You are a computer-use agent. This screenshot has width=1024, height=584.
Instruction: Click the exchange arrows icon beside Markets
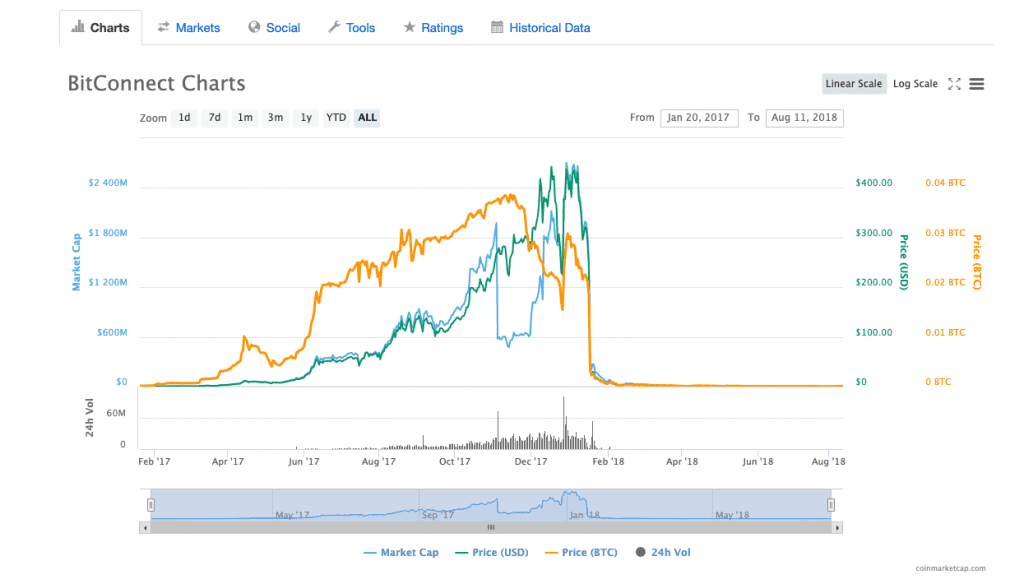(x=166, y=27)
